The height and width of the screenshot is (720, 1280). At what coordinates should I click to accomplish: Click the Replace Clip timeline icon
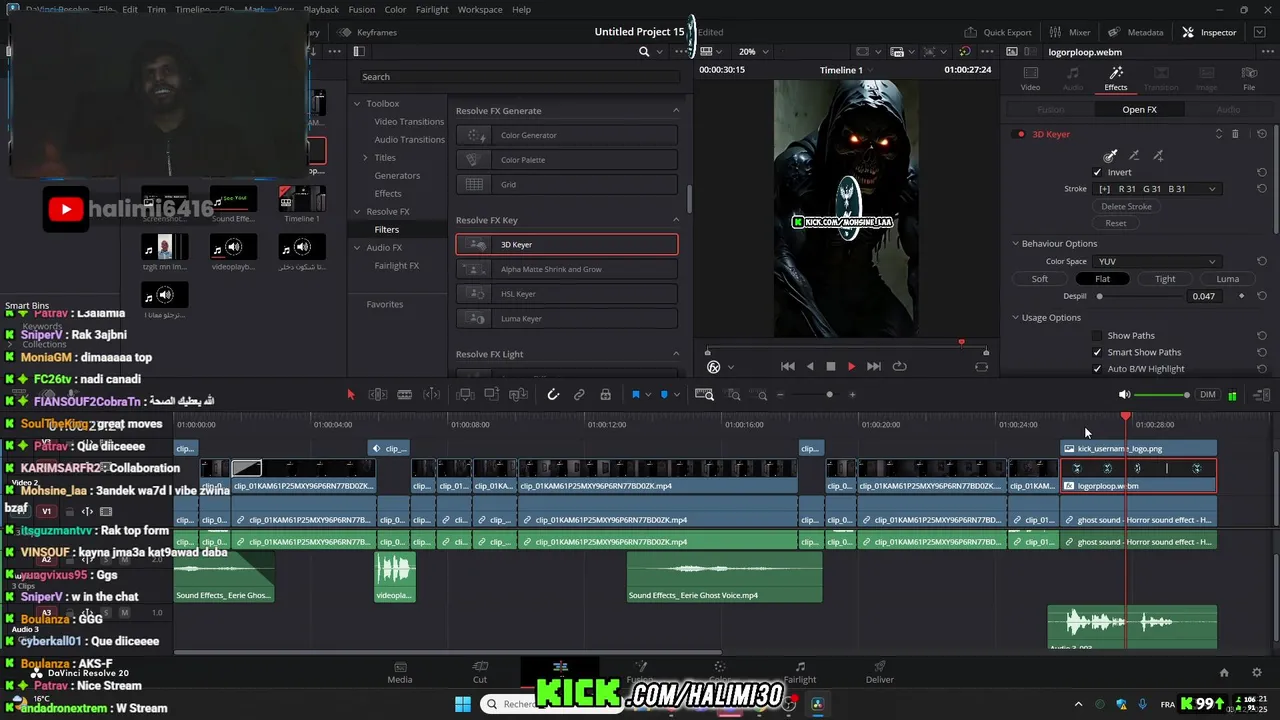tap(517, 395)
